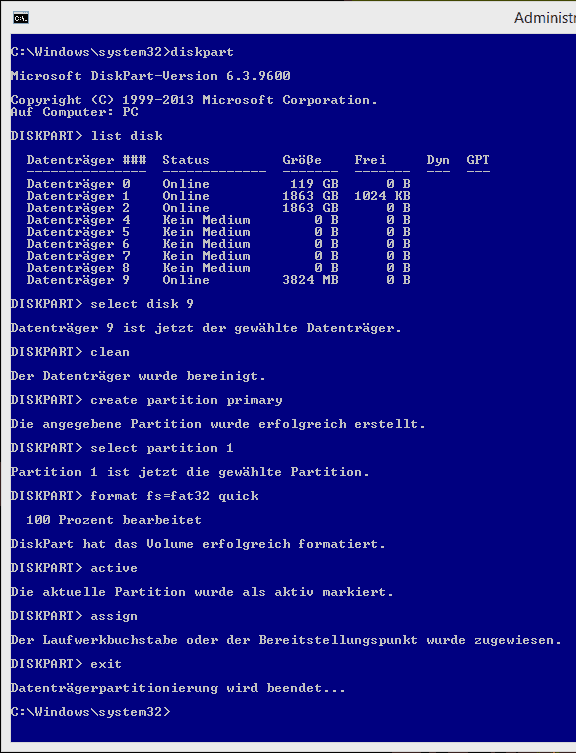Click the 'list disk' command line

86,136
